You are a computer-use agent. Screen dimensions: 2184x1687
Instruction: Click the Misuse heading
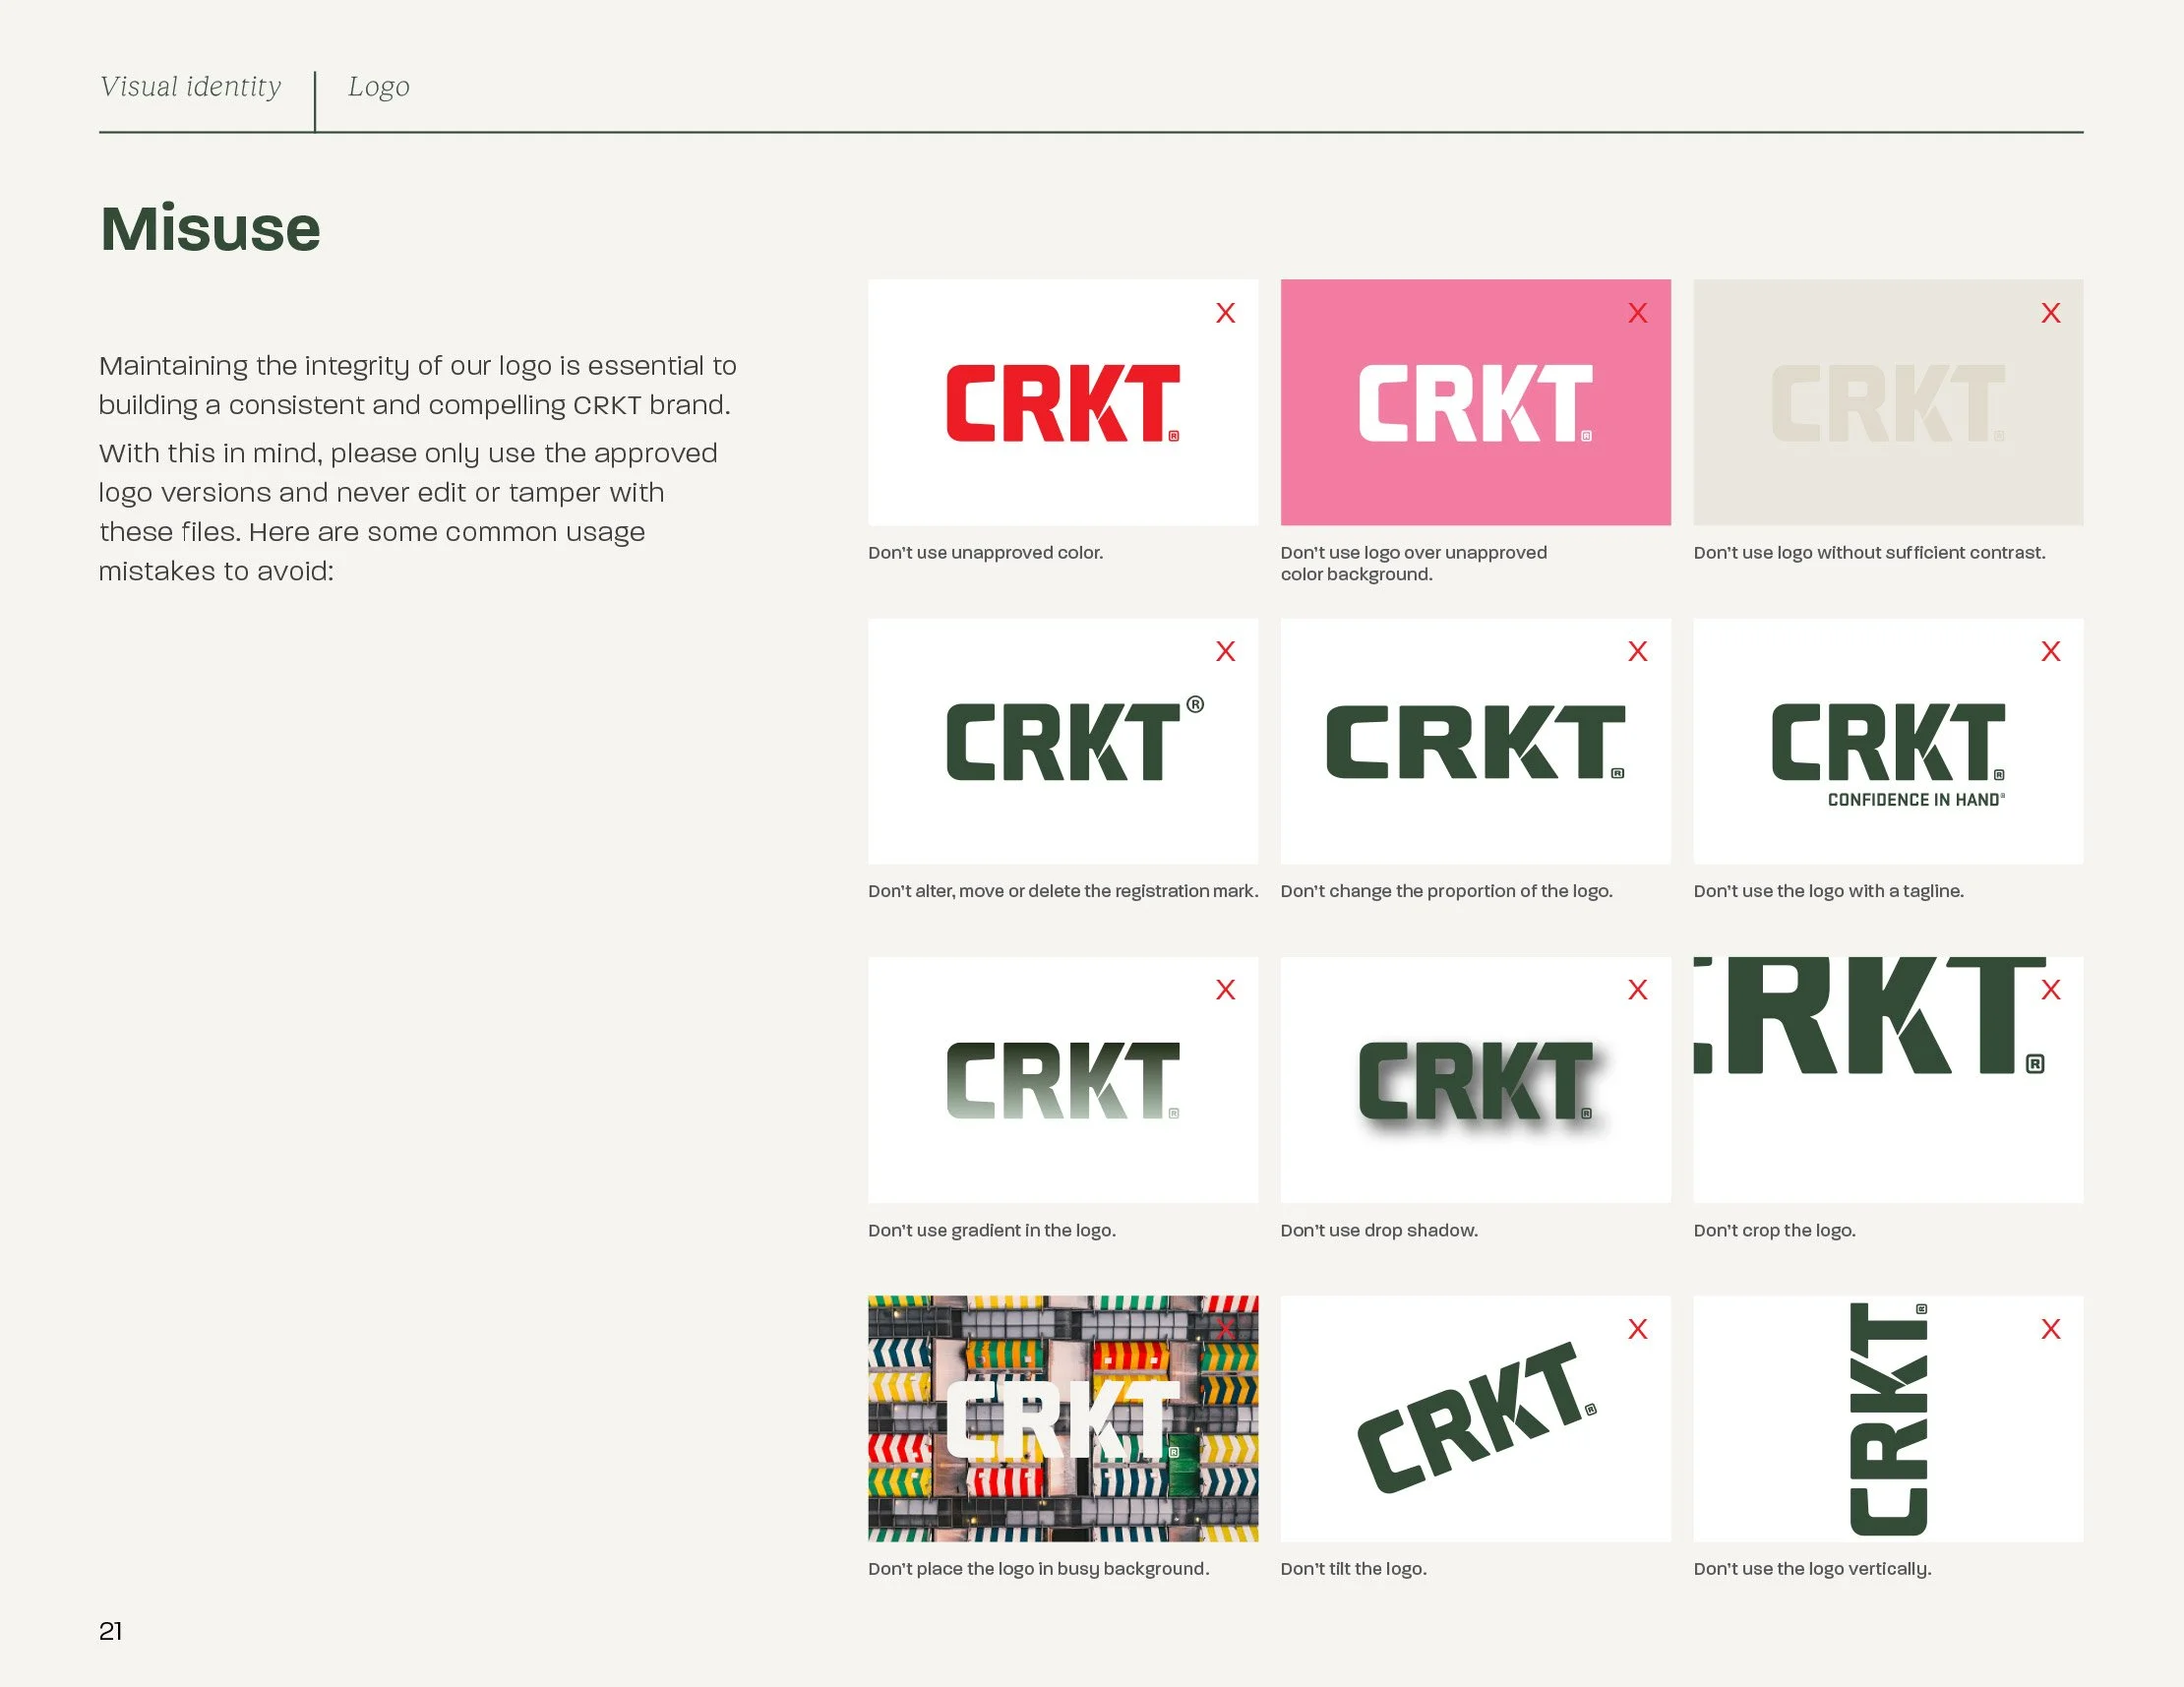click(x=210, y=228)
